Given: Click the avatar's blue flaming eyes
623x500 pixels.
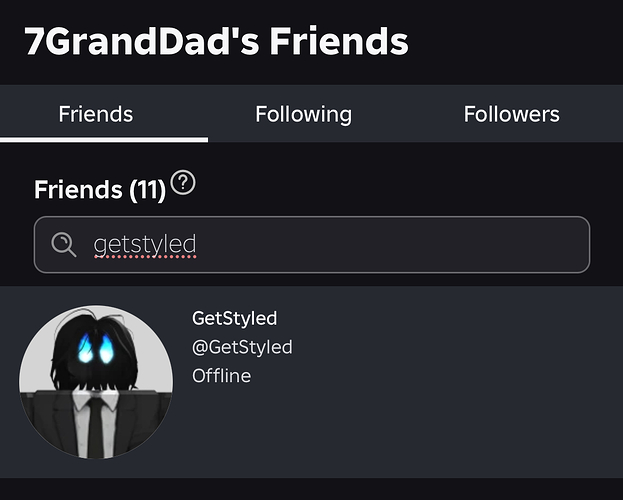Looking at the screenshot, I should point(97,349).
